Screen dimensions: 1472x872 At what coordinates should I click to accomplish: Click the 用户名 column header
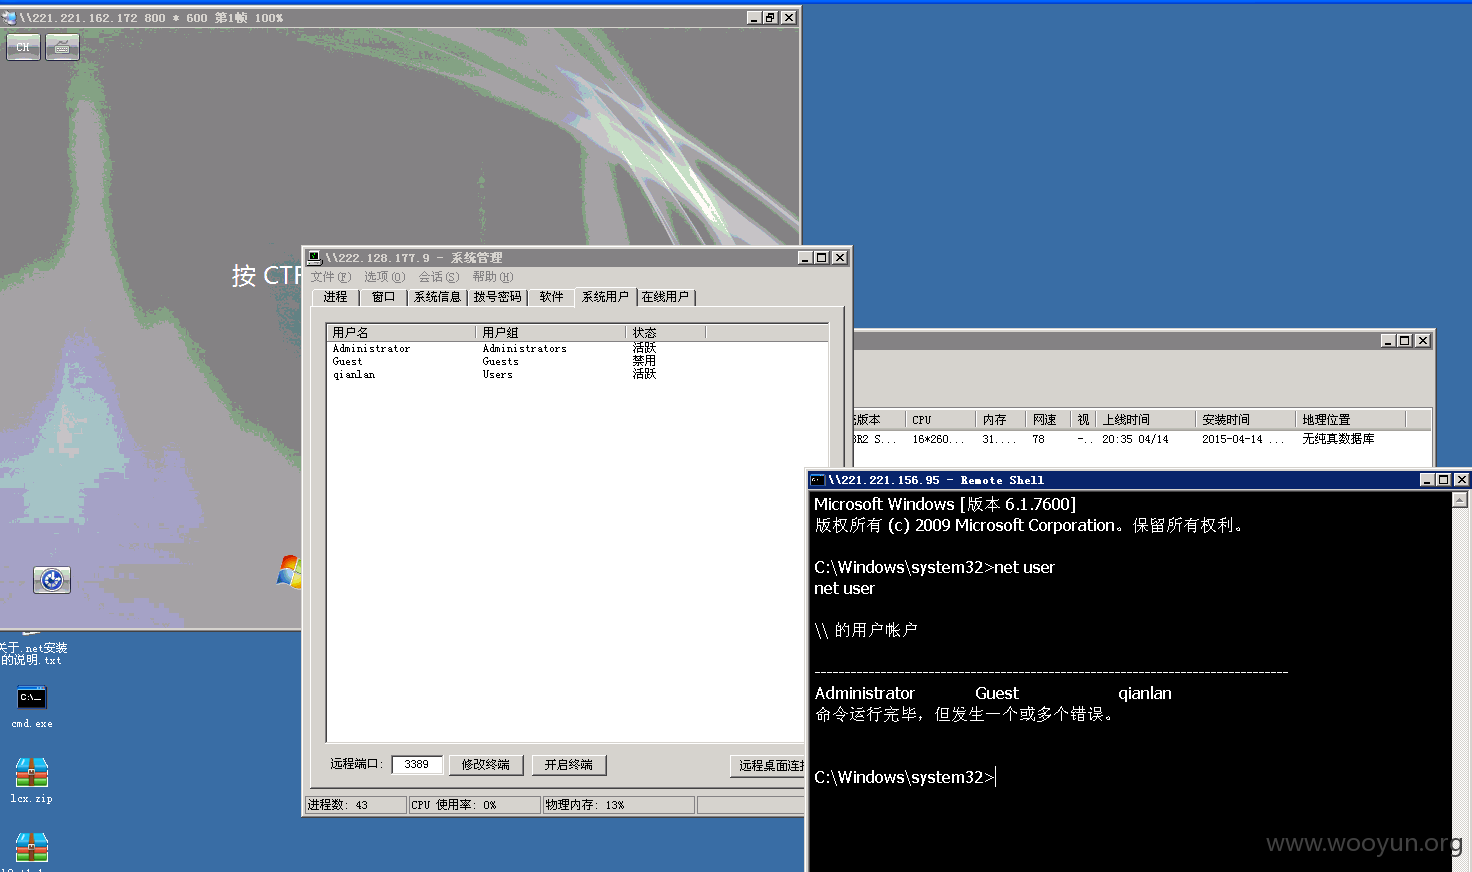pos(401,332)
